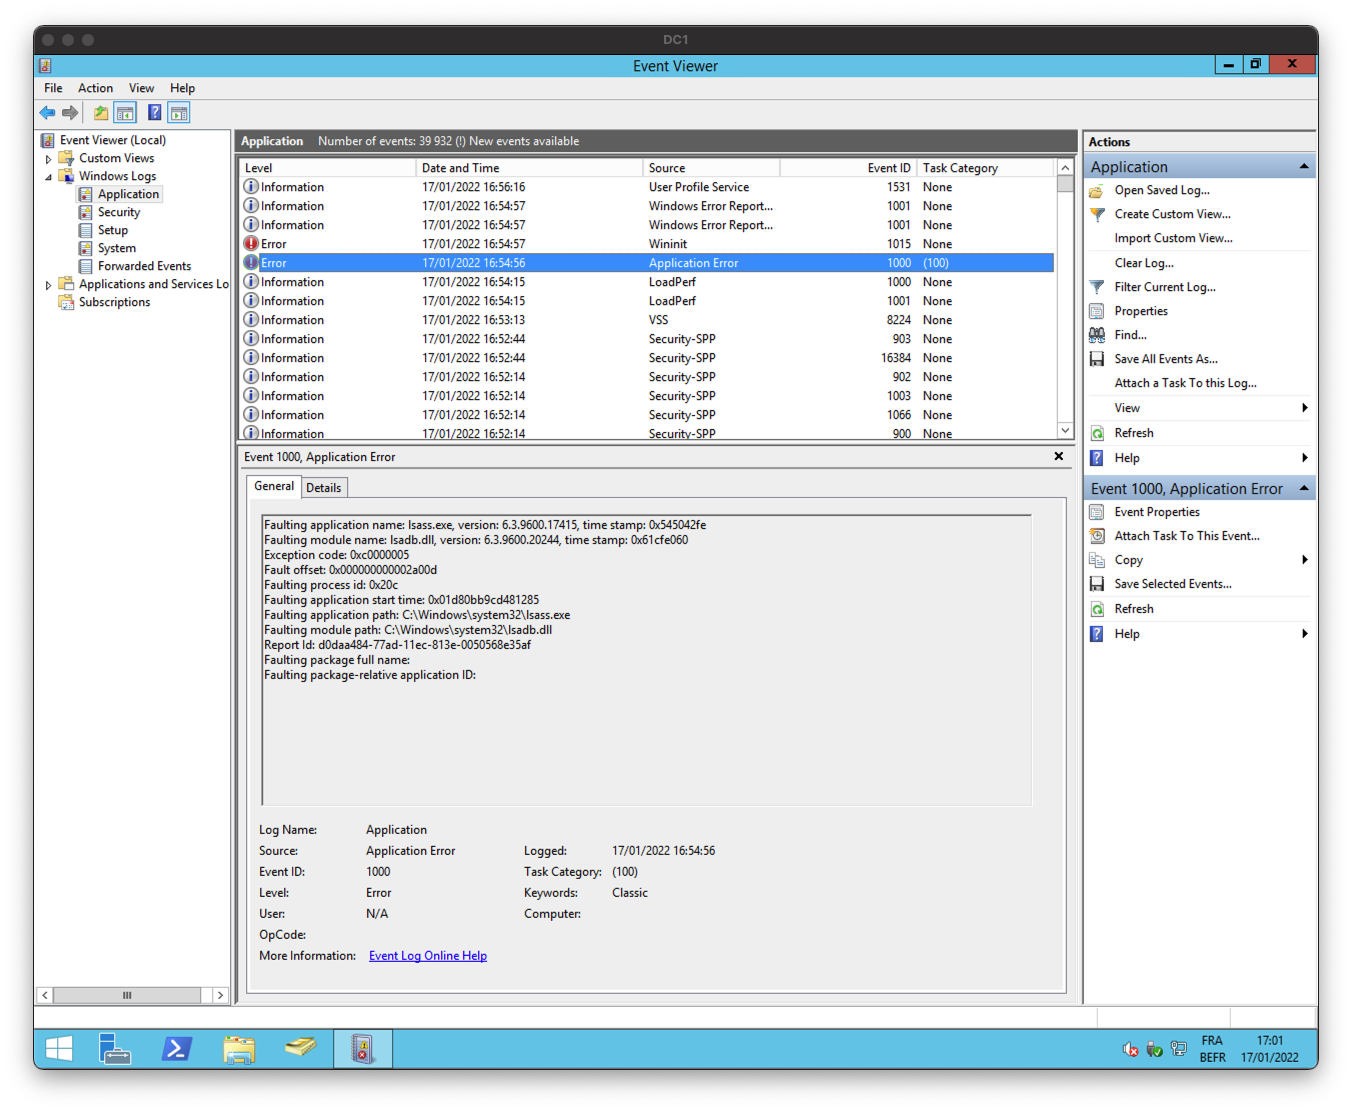Open the View menu in menu bar
1352x1111 pixels.
click(142, 88)
